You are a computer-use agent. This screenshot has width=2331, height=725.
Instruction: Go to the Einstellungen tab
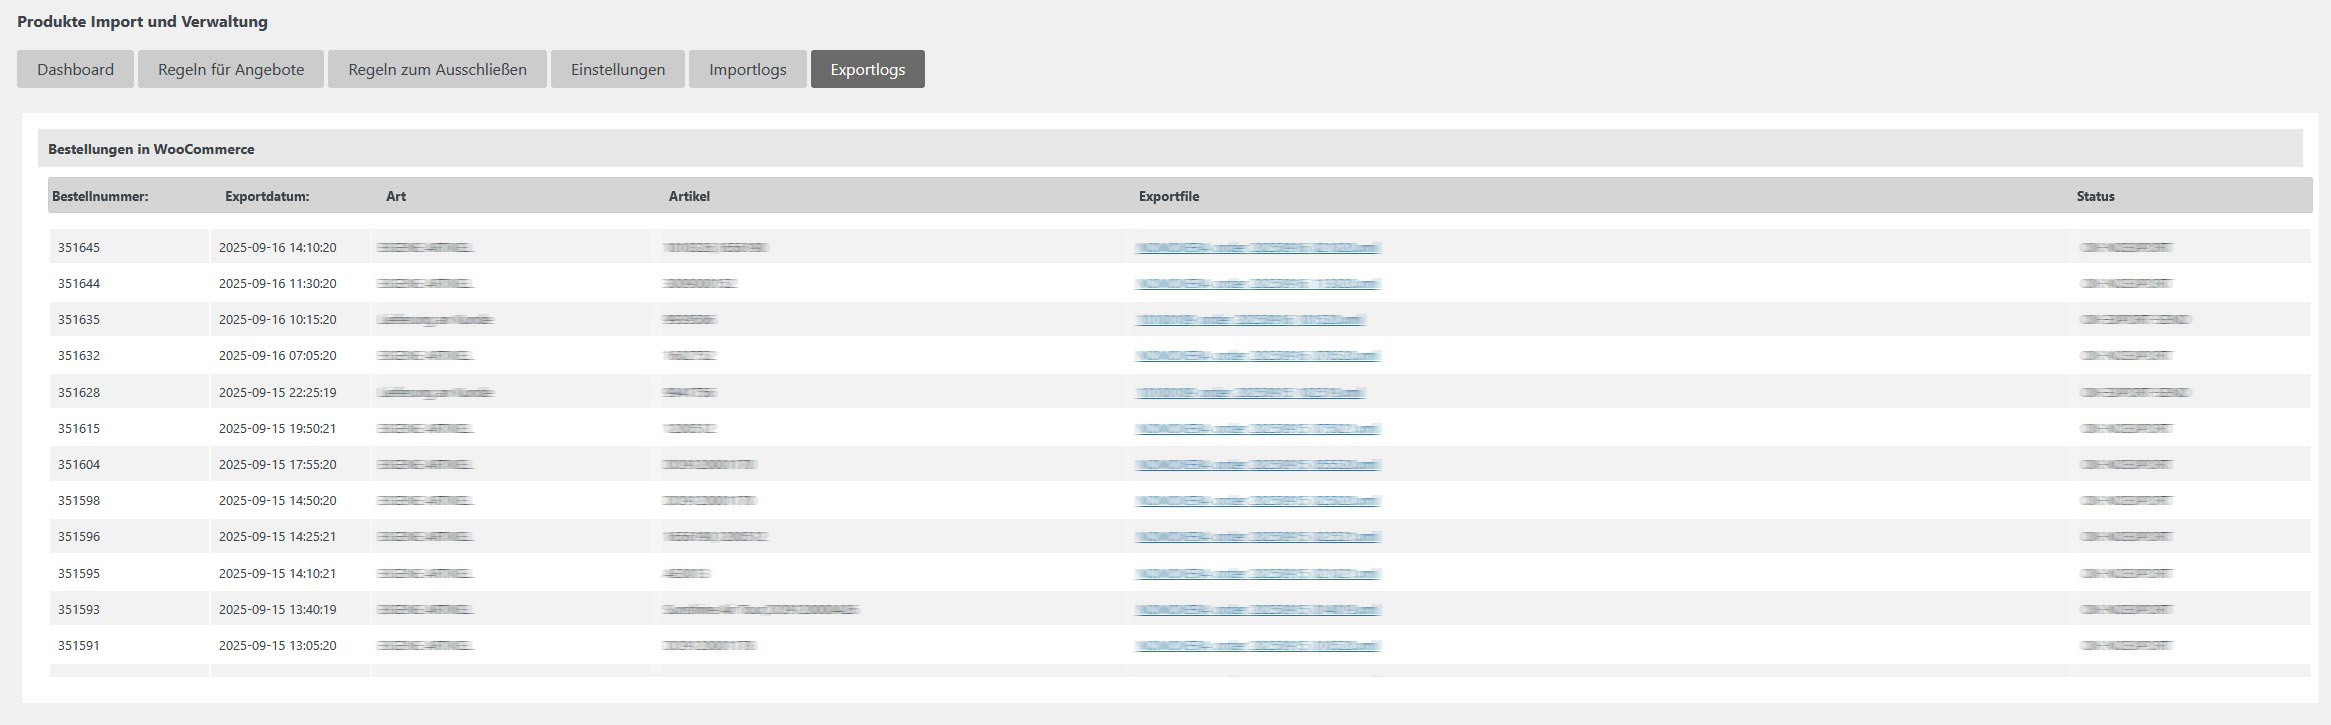pos(618,69)
